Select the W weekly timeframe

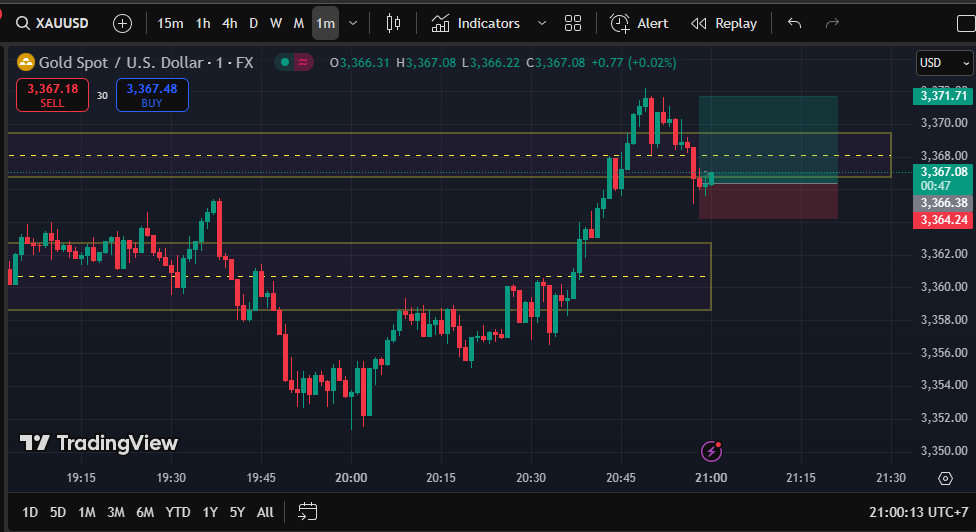tap(276, 24)
